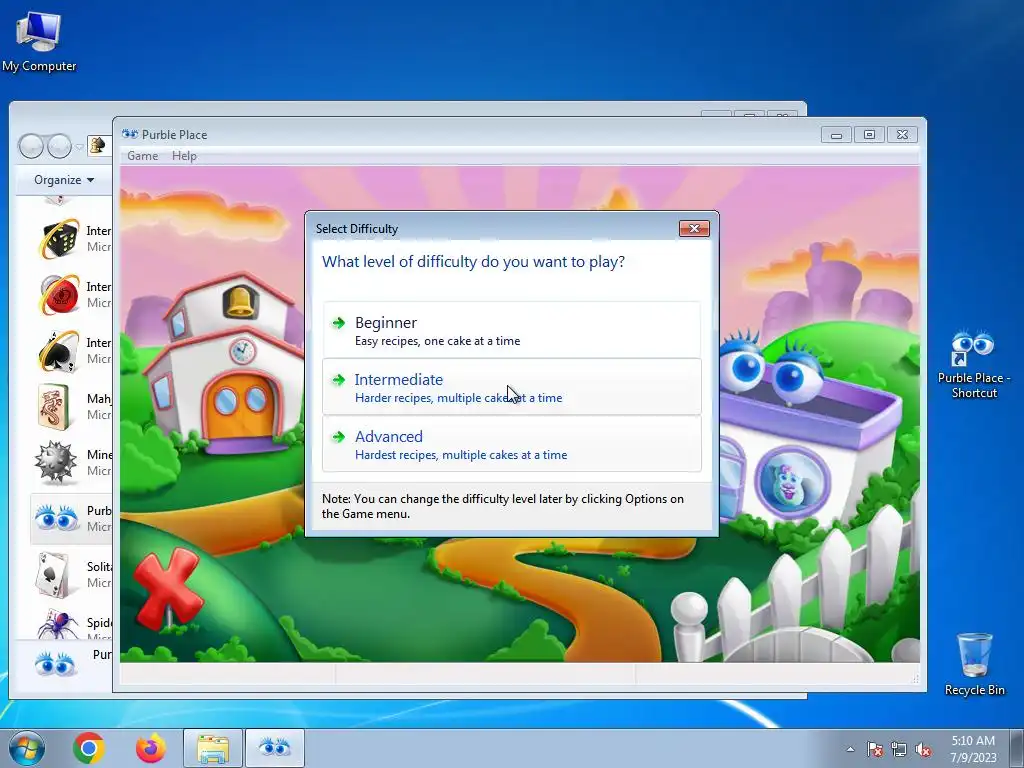The image size is (1024, 768).
Task: Open the Organize dropdown in Explorer window
Action: point(64,180)
